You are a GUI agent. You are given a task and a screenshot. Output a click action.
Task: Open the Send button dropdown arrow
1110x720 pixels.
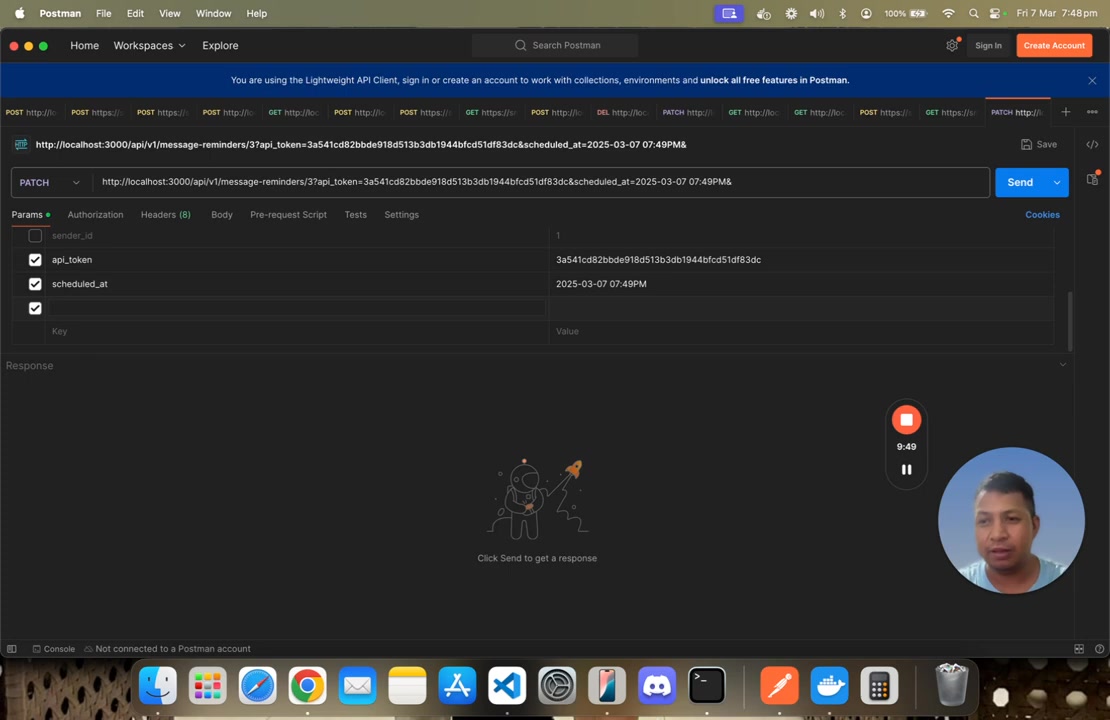(1056, 183)
